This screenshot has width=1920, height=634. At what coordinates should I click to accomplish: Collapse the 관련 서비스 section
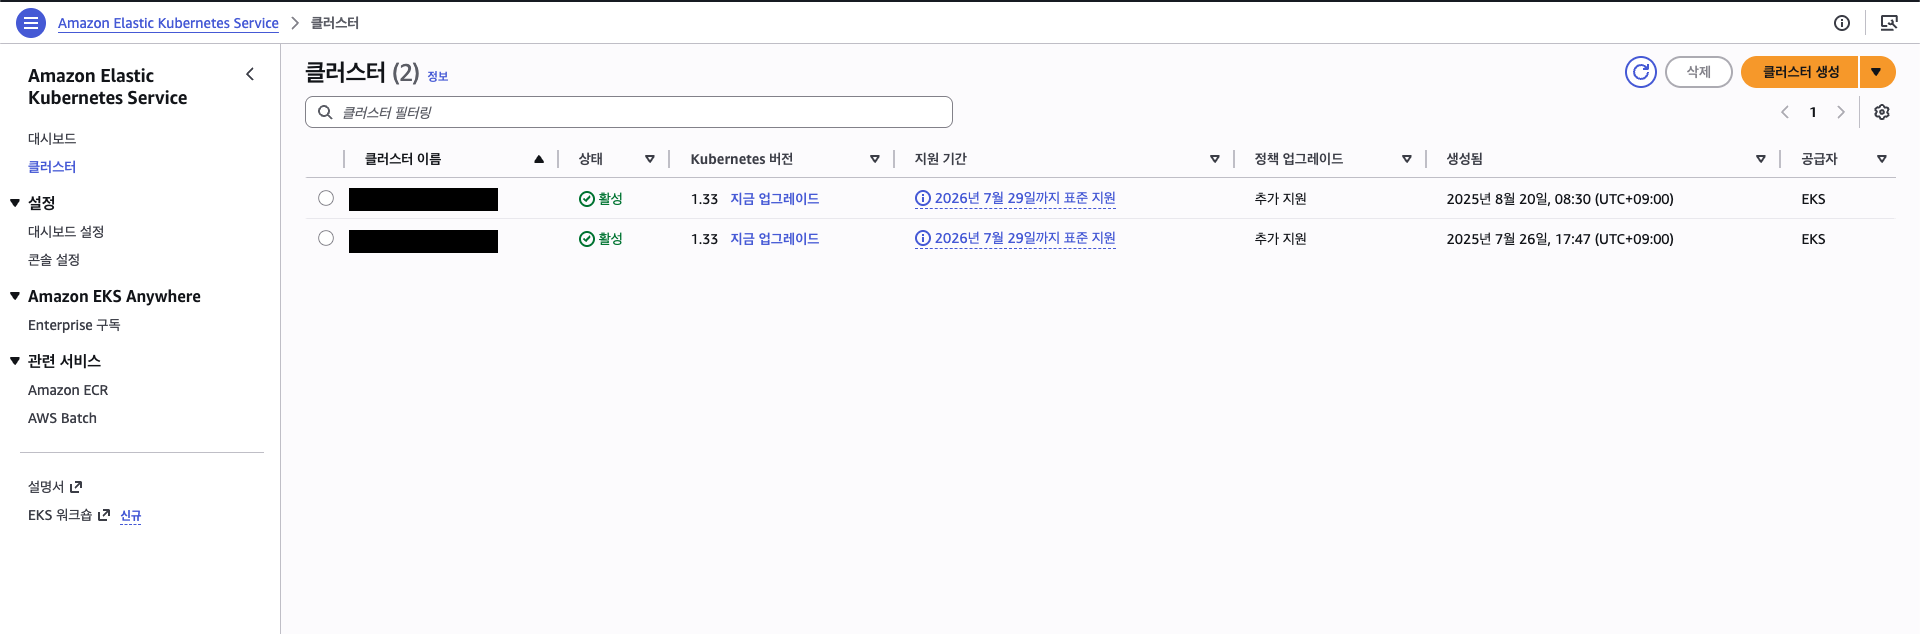(15, 361)
